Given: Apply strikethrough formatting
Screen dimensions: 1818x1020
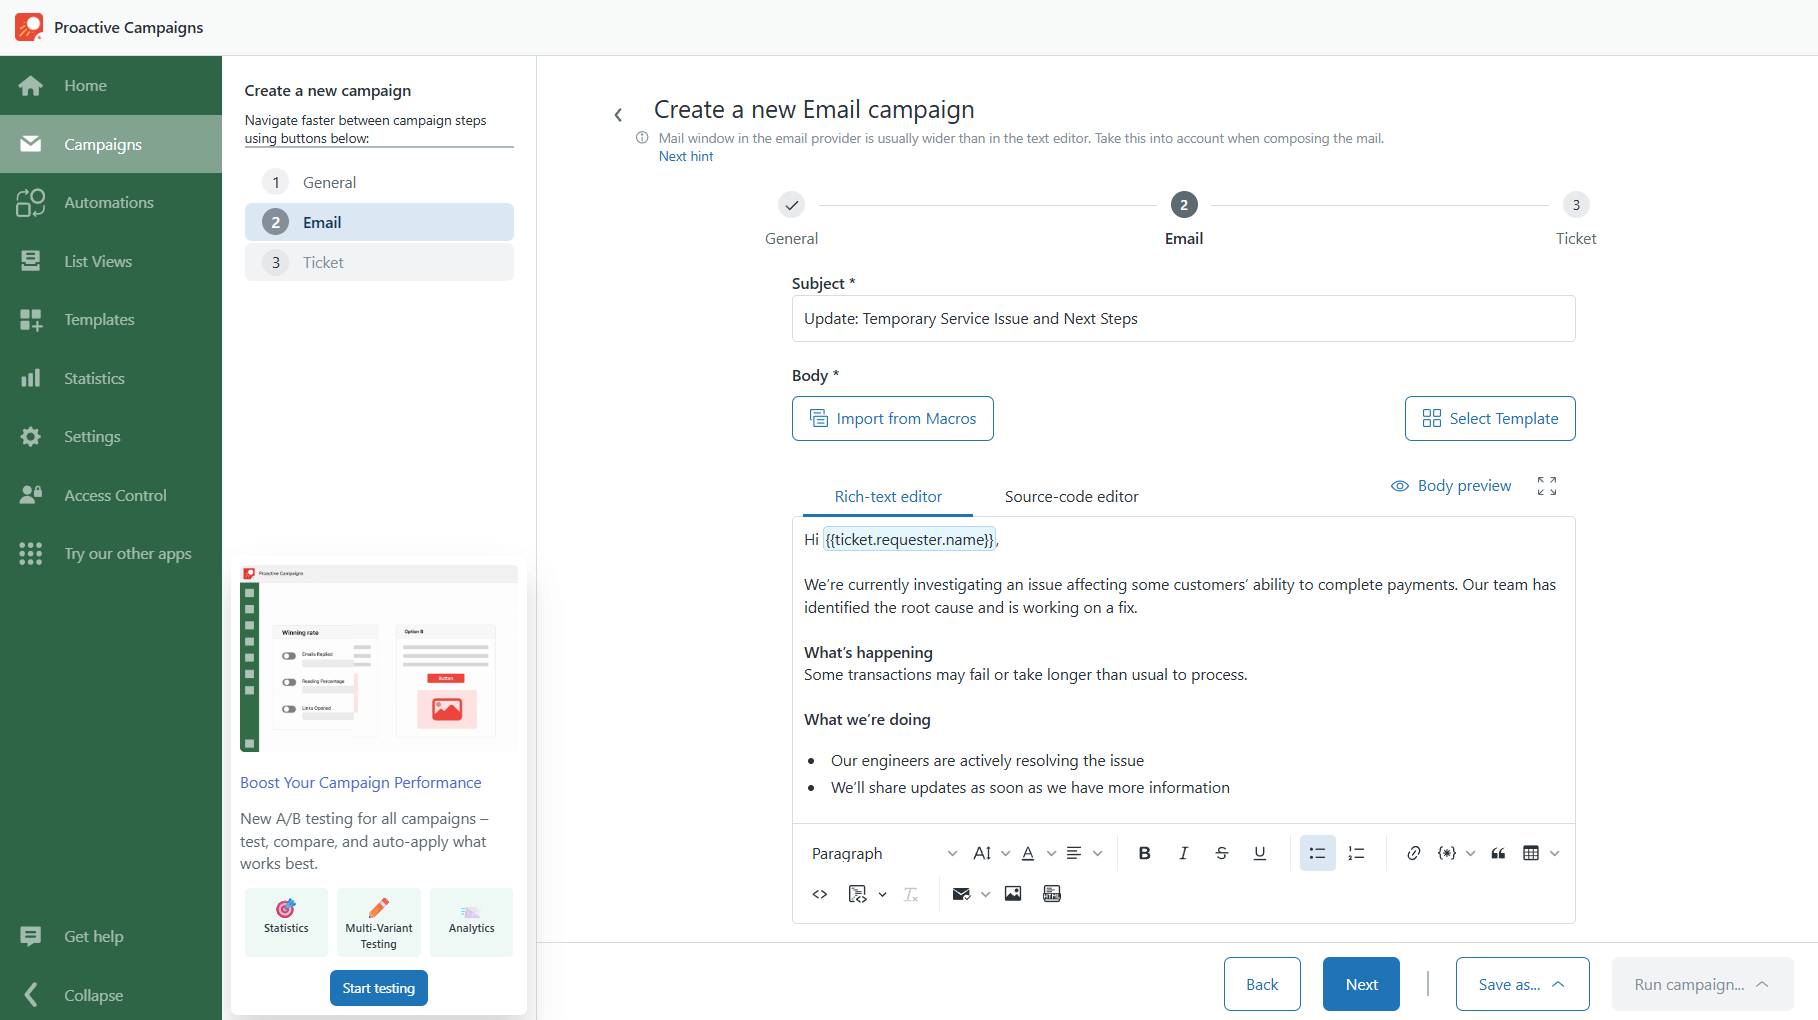Looking at the screenshot, I should [x=1222, y=853].
